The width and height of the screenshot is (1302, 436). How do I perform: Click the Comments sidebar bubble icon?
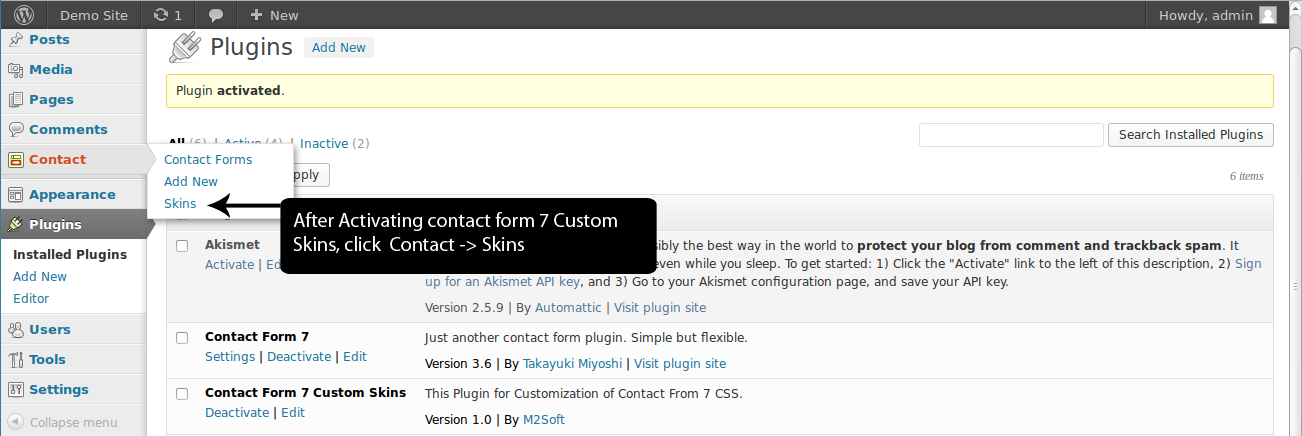click(x=16, y=130)
